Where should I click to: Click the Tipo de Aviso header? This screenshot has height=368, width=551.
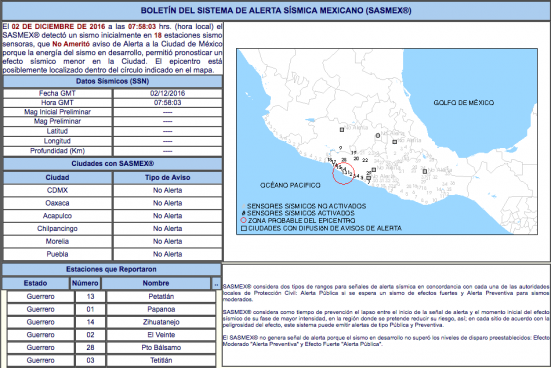[168, 177]
